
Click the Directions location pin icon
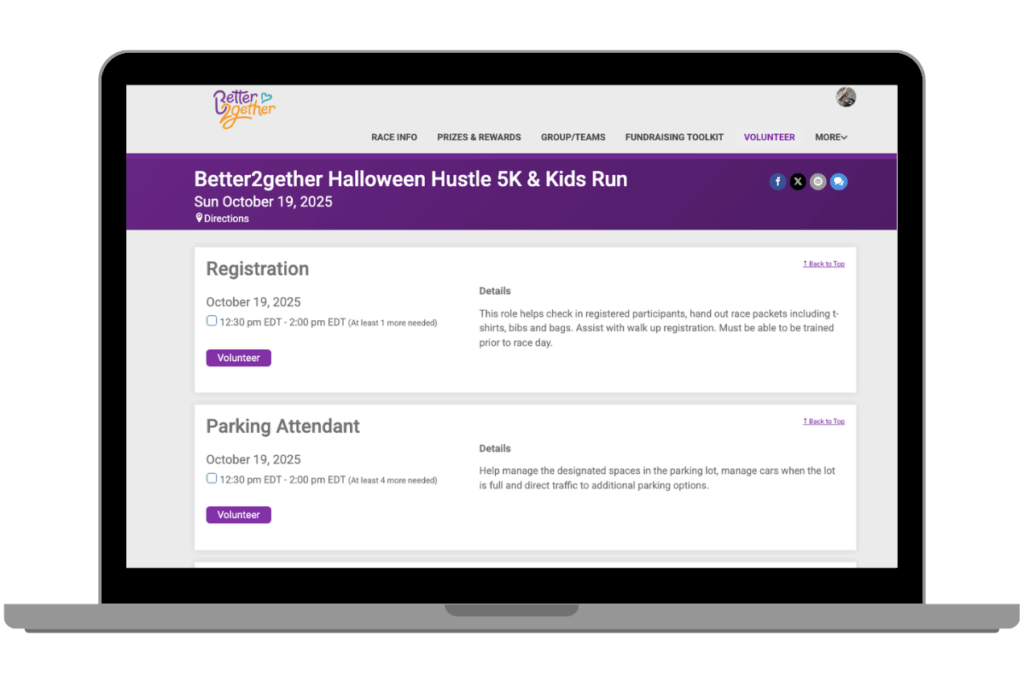[199, 218]
